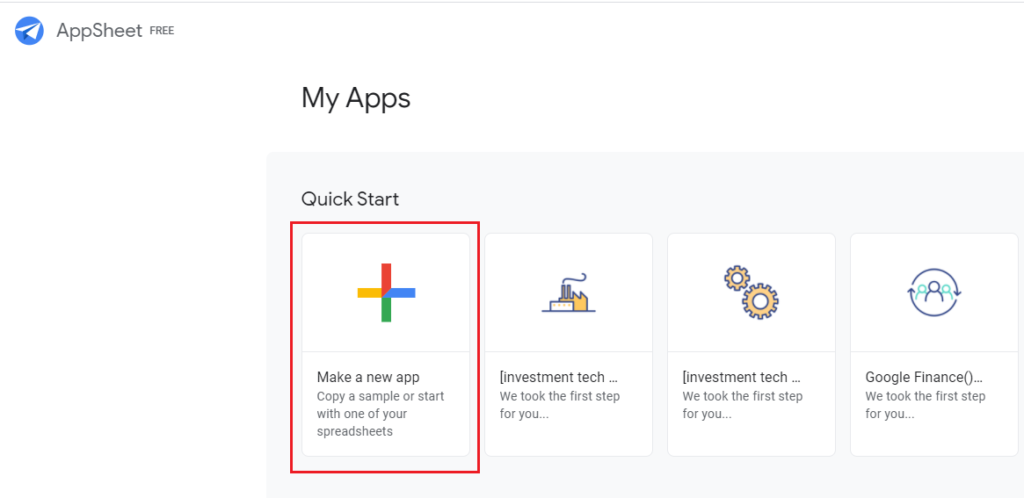Click the colorful plus icon center

(x=386, y=292)
